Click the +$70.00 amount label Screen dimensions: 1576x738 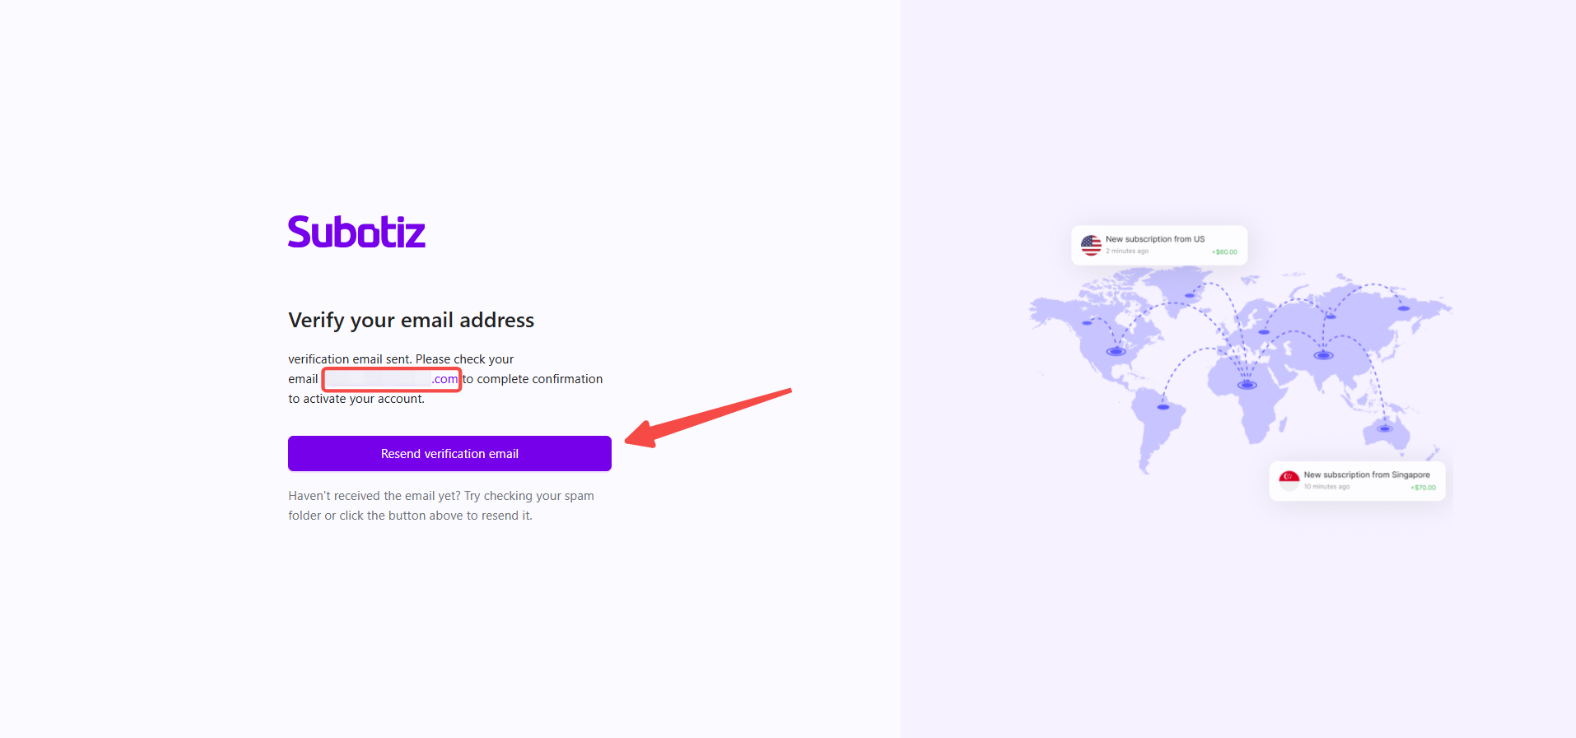click(1423, 488)
